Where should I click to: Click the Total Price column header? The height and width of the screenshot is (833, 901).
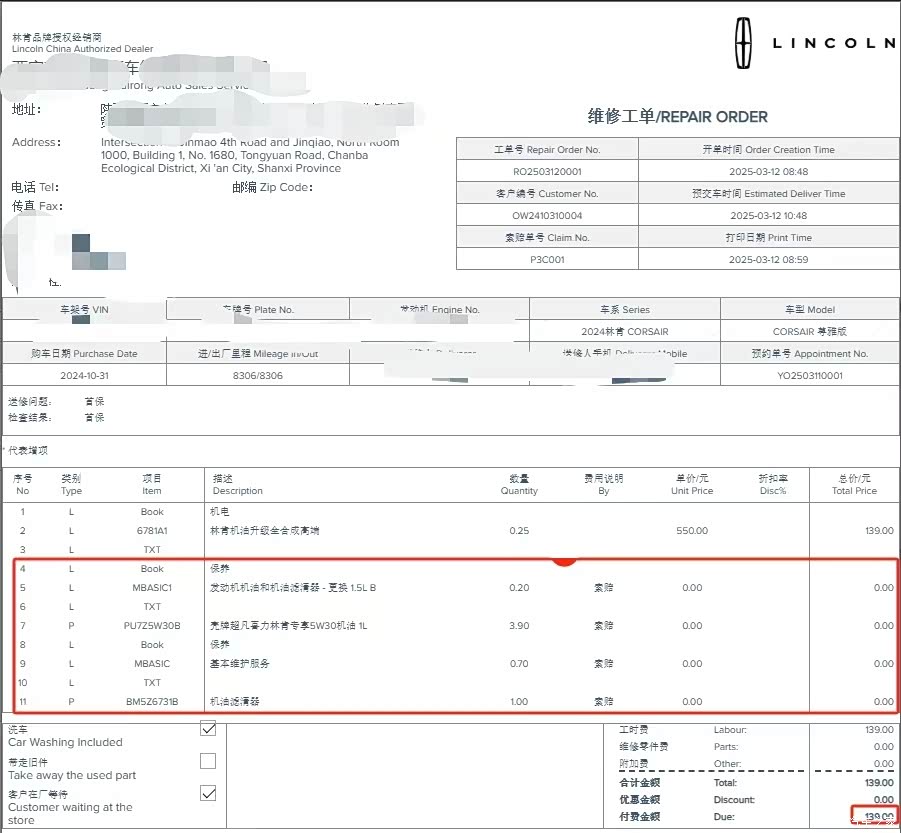click(x=853, y=485)
